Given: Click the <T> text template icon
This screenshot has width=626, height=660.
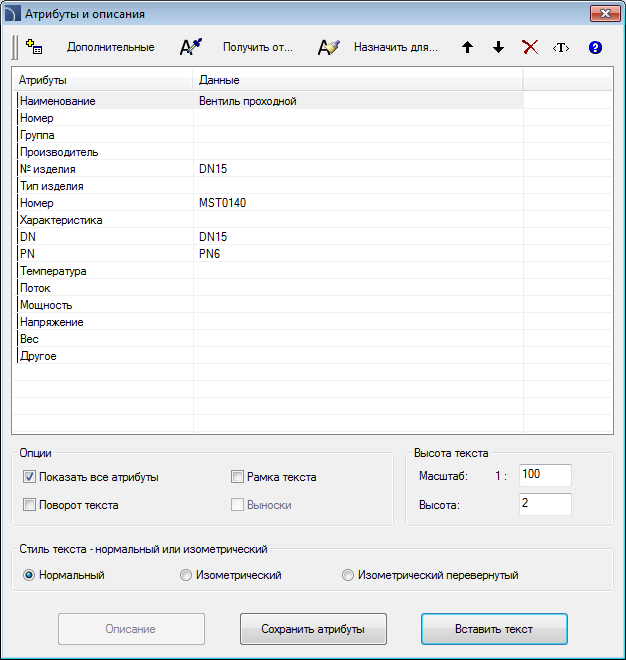Looking at the screenshot, I should 561,48.
